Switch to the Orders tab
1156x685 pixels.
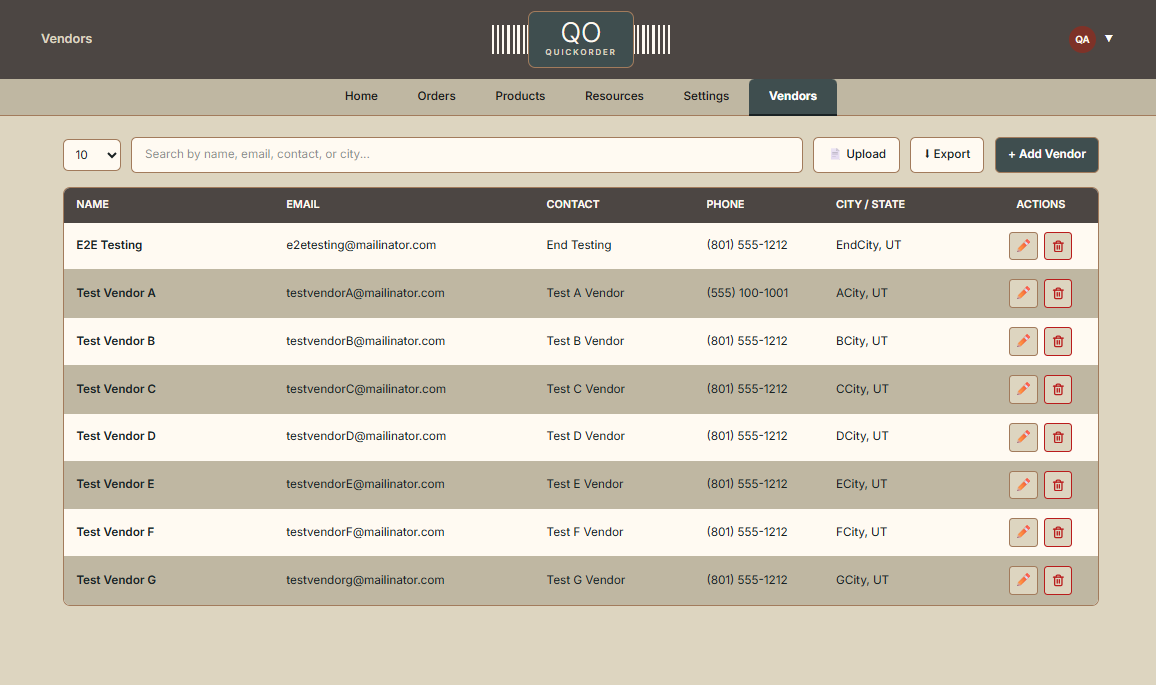click(x=436, y=97)
